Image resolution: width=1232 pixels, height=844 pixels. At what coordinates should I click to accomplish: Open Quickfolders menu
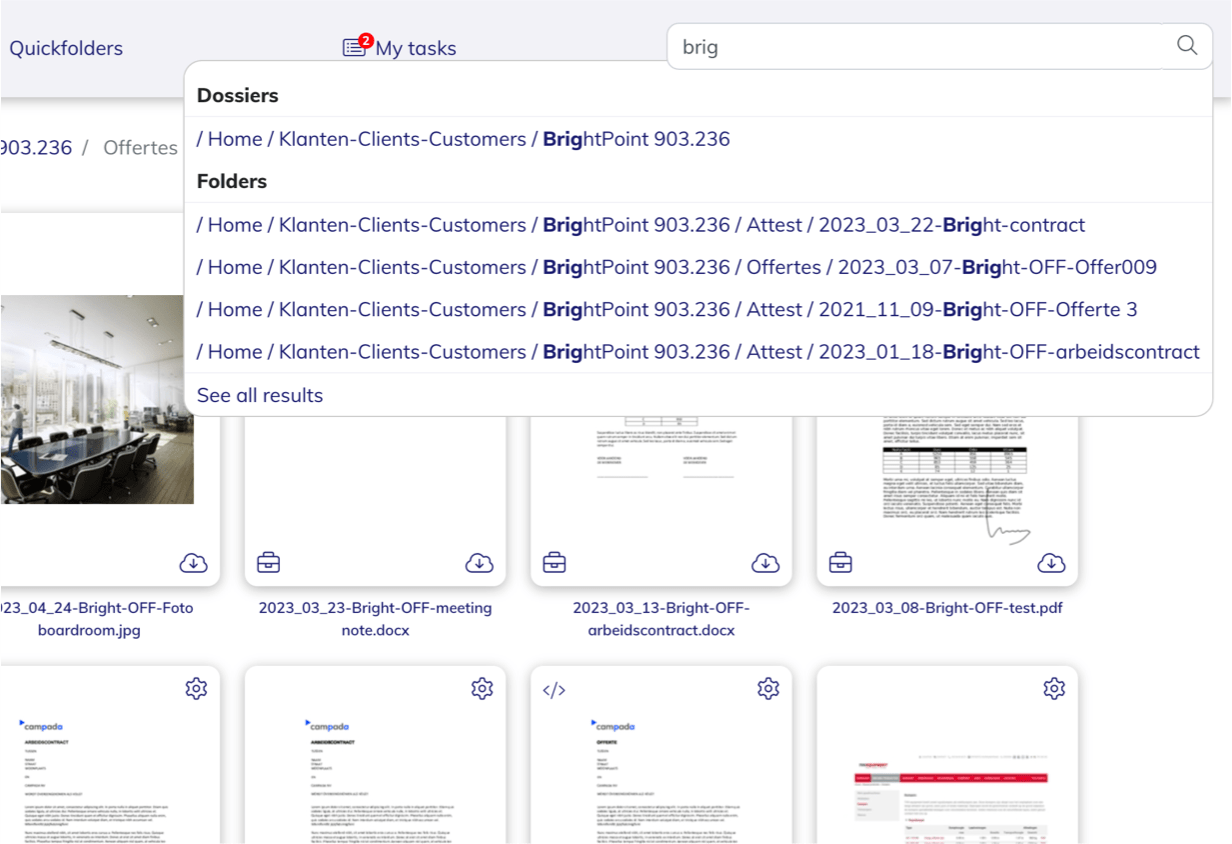pos(66,48)
